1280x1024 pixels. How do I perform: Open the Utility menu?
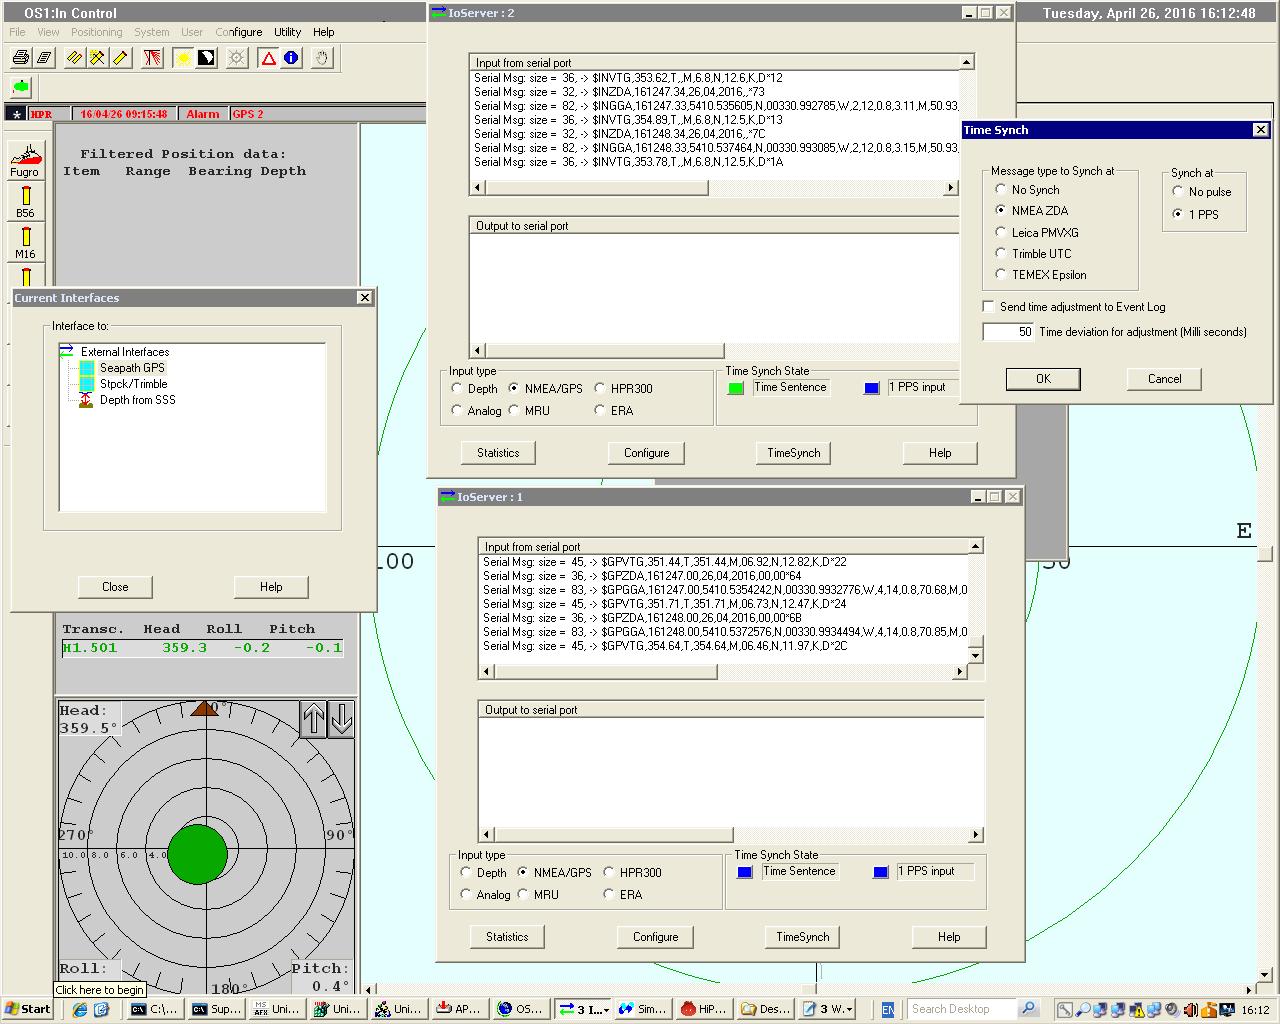287,32
